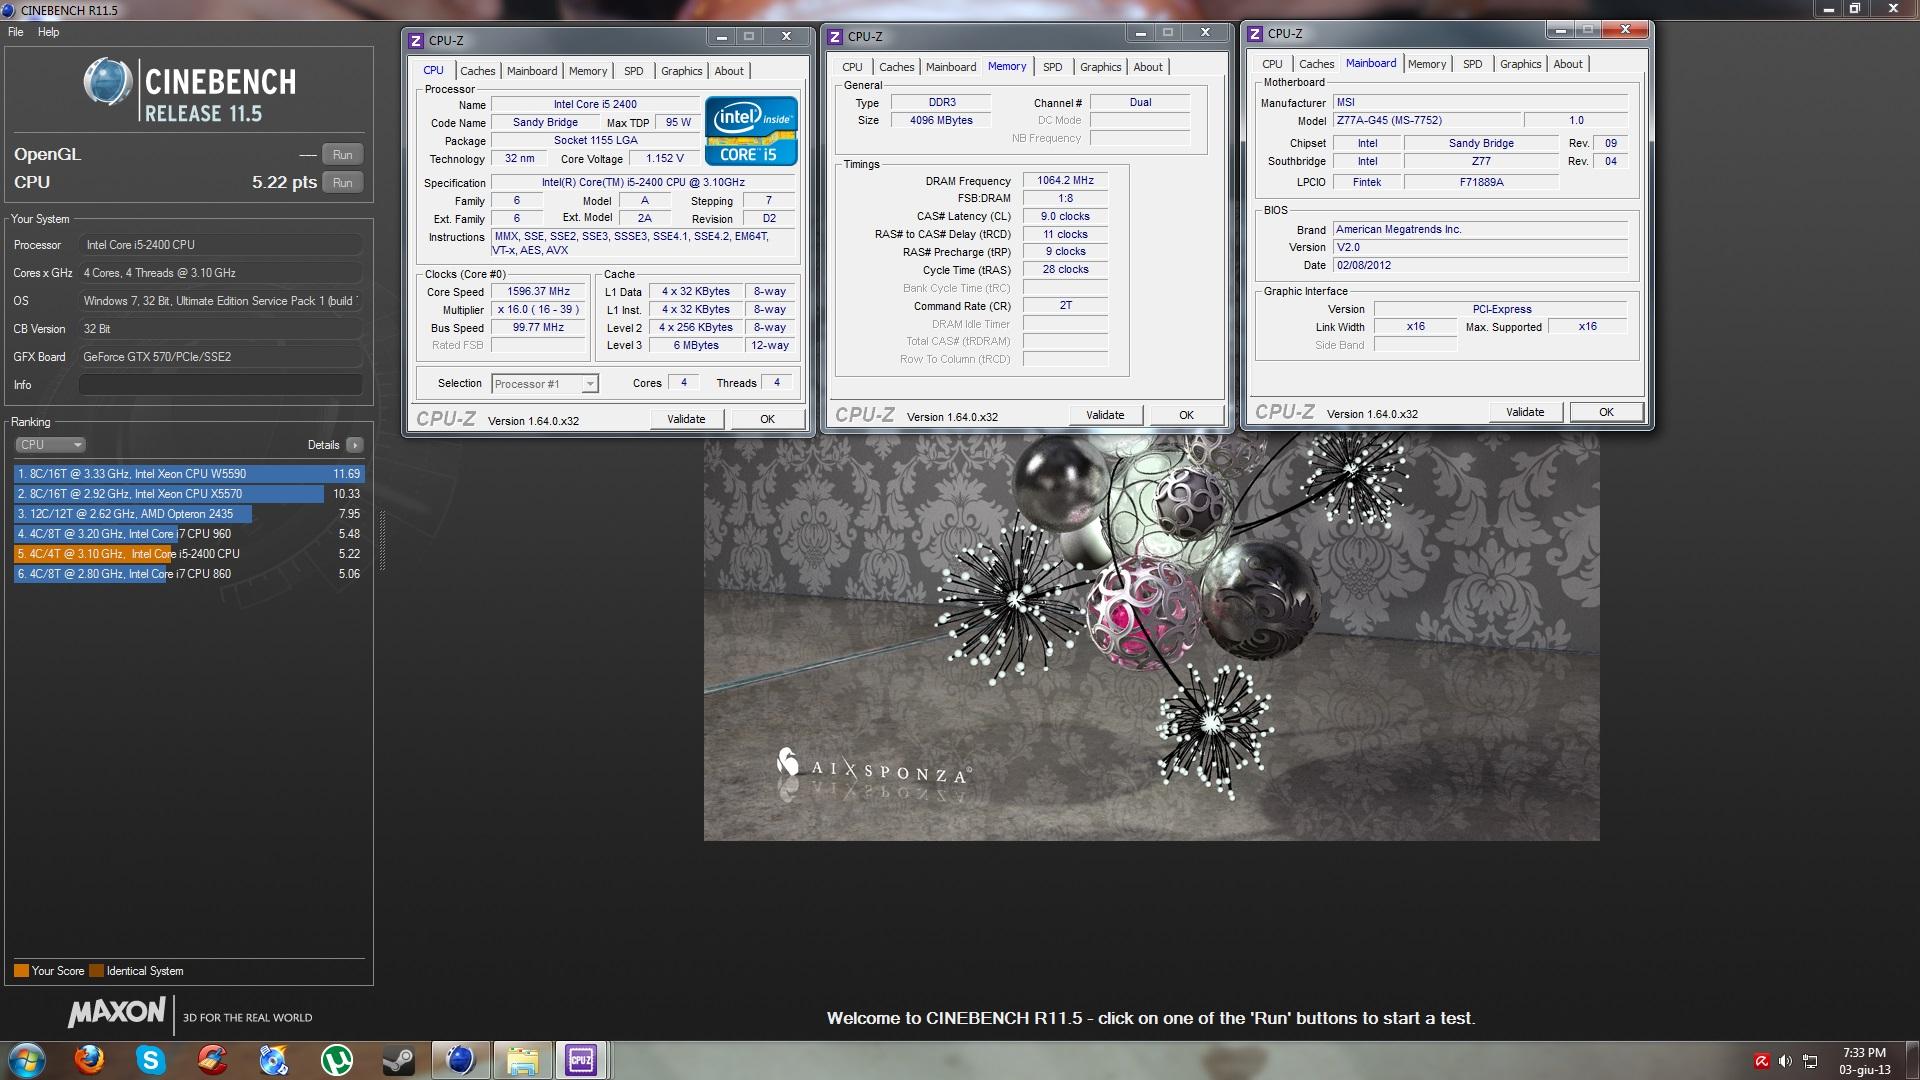Open the Cinebench Help menu
Viewport: 1920px width, 1080px height.
pos(49,32)
